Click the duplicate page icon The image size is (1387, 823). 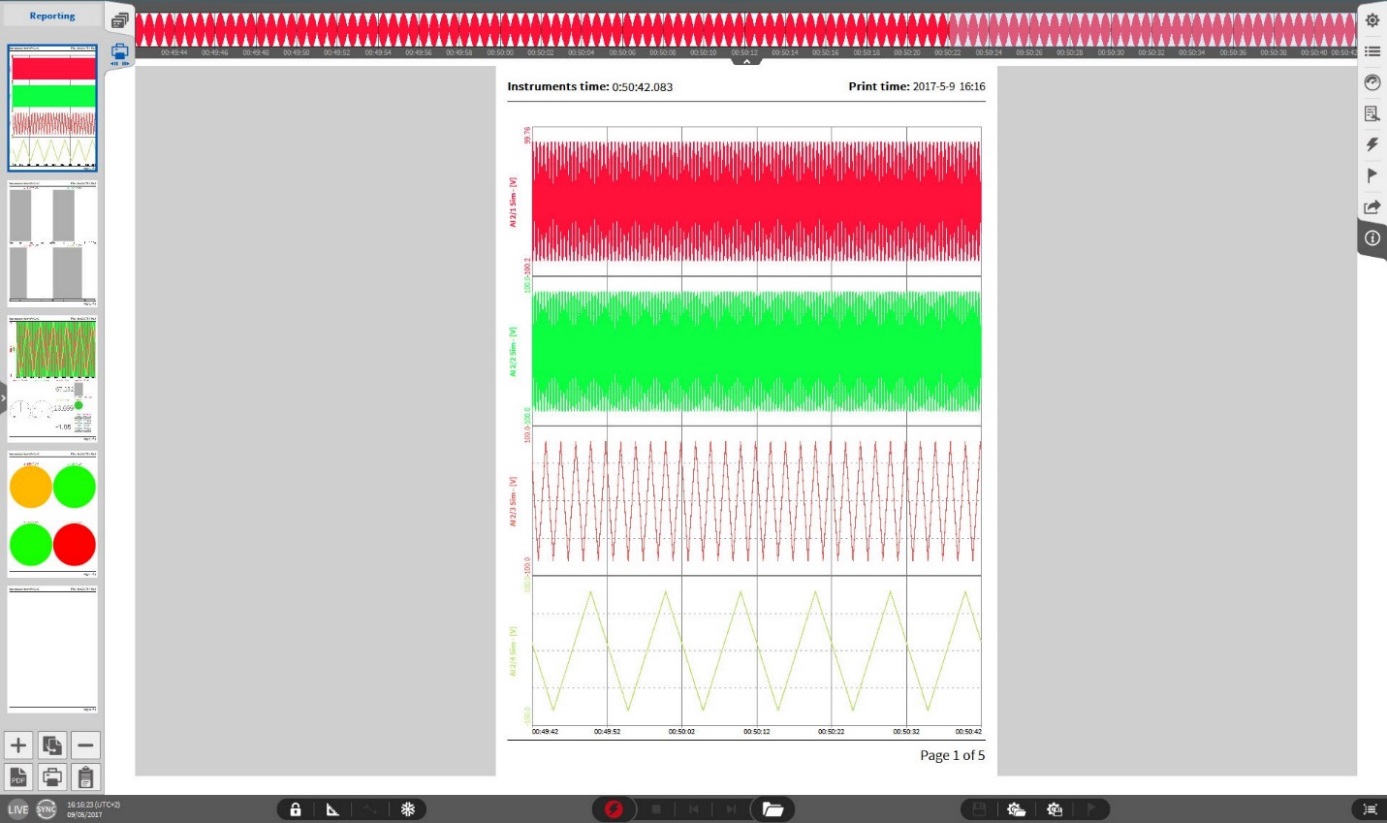tap(52, 745)
